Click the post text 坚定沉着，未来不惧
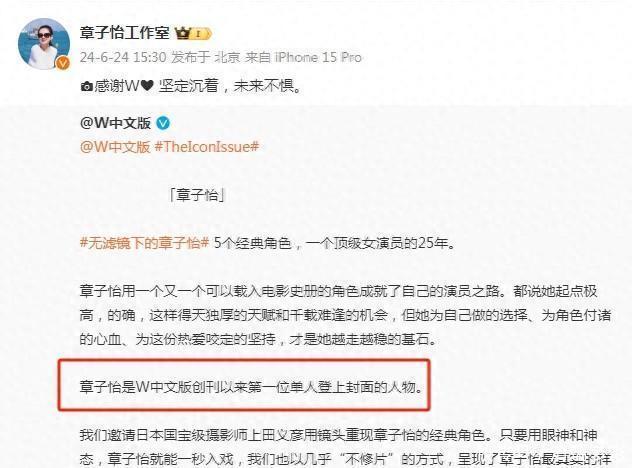This screenshot has width=632, height=468. (230, 86)
